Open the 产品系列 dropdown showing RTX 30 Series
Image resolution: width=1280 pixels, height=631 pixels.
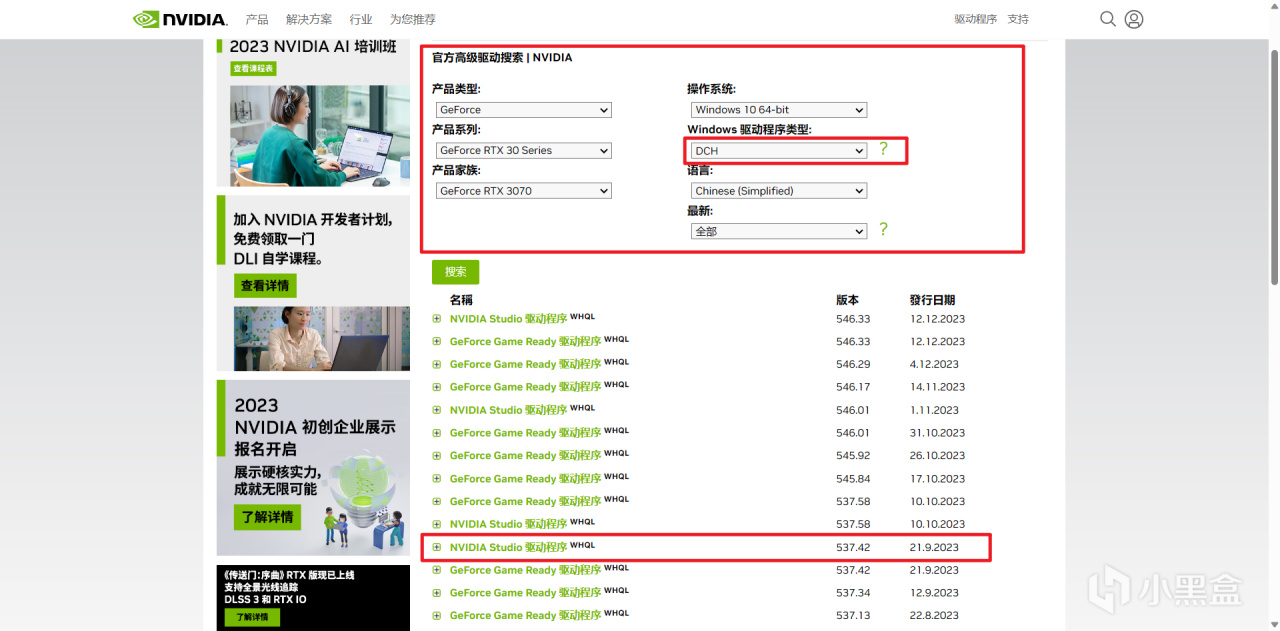pos(524,150)
